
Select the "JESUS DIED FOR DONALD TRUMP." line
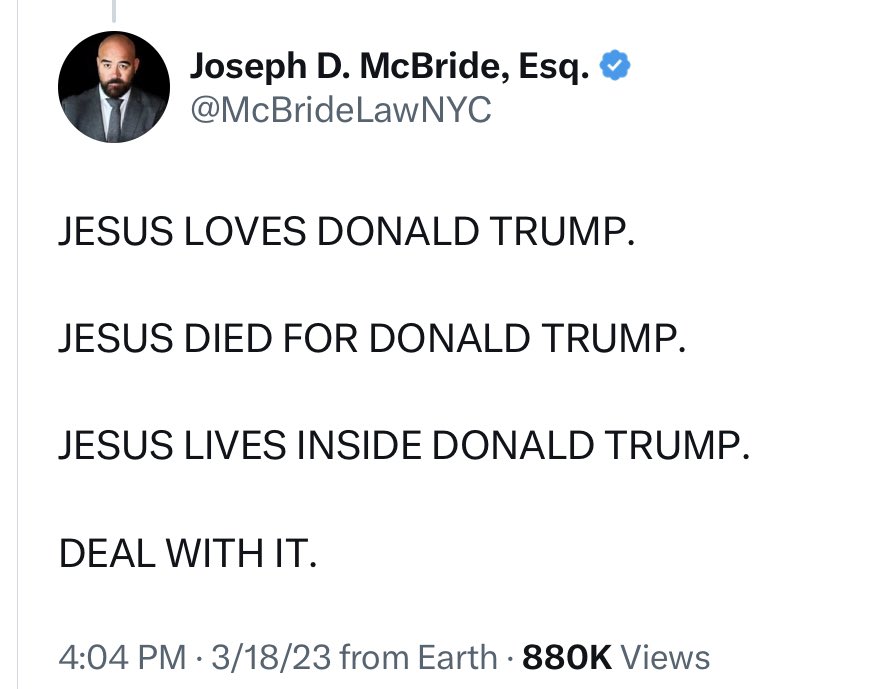[372, 338]
